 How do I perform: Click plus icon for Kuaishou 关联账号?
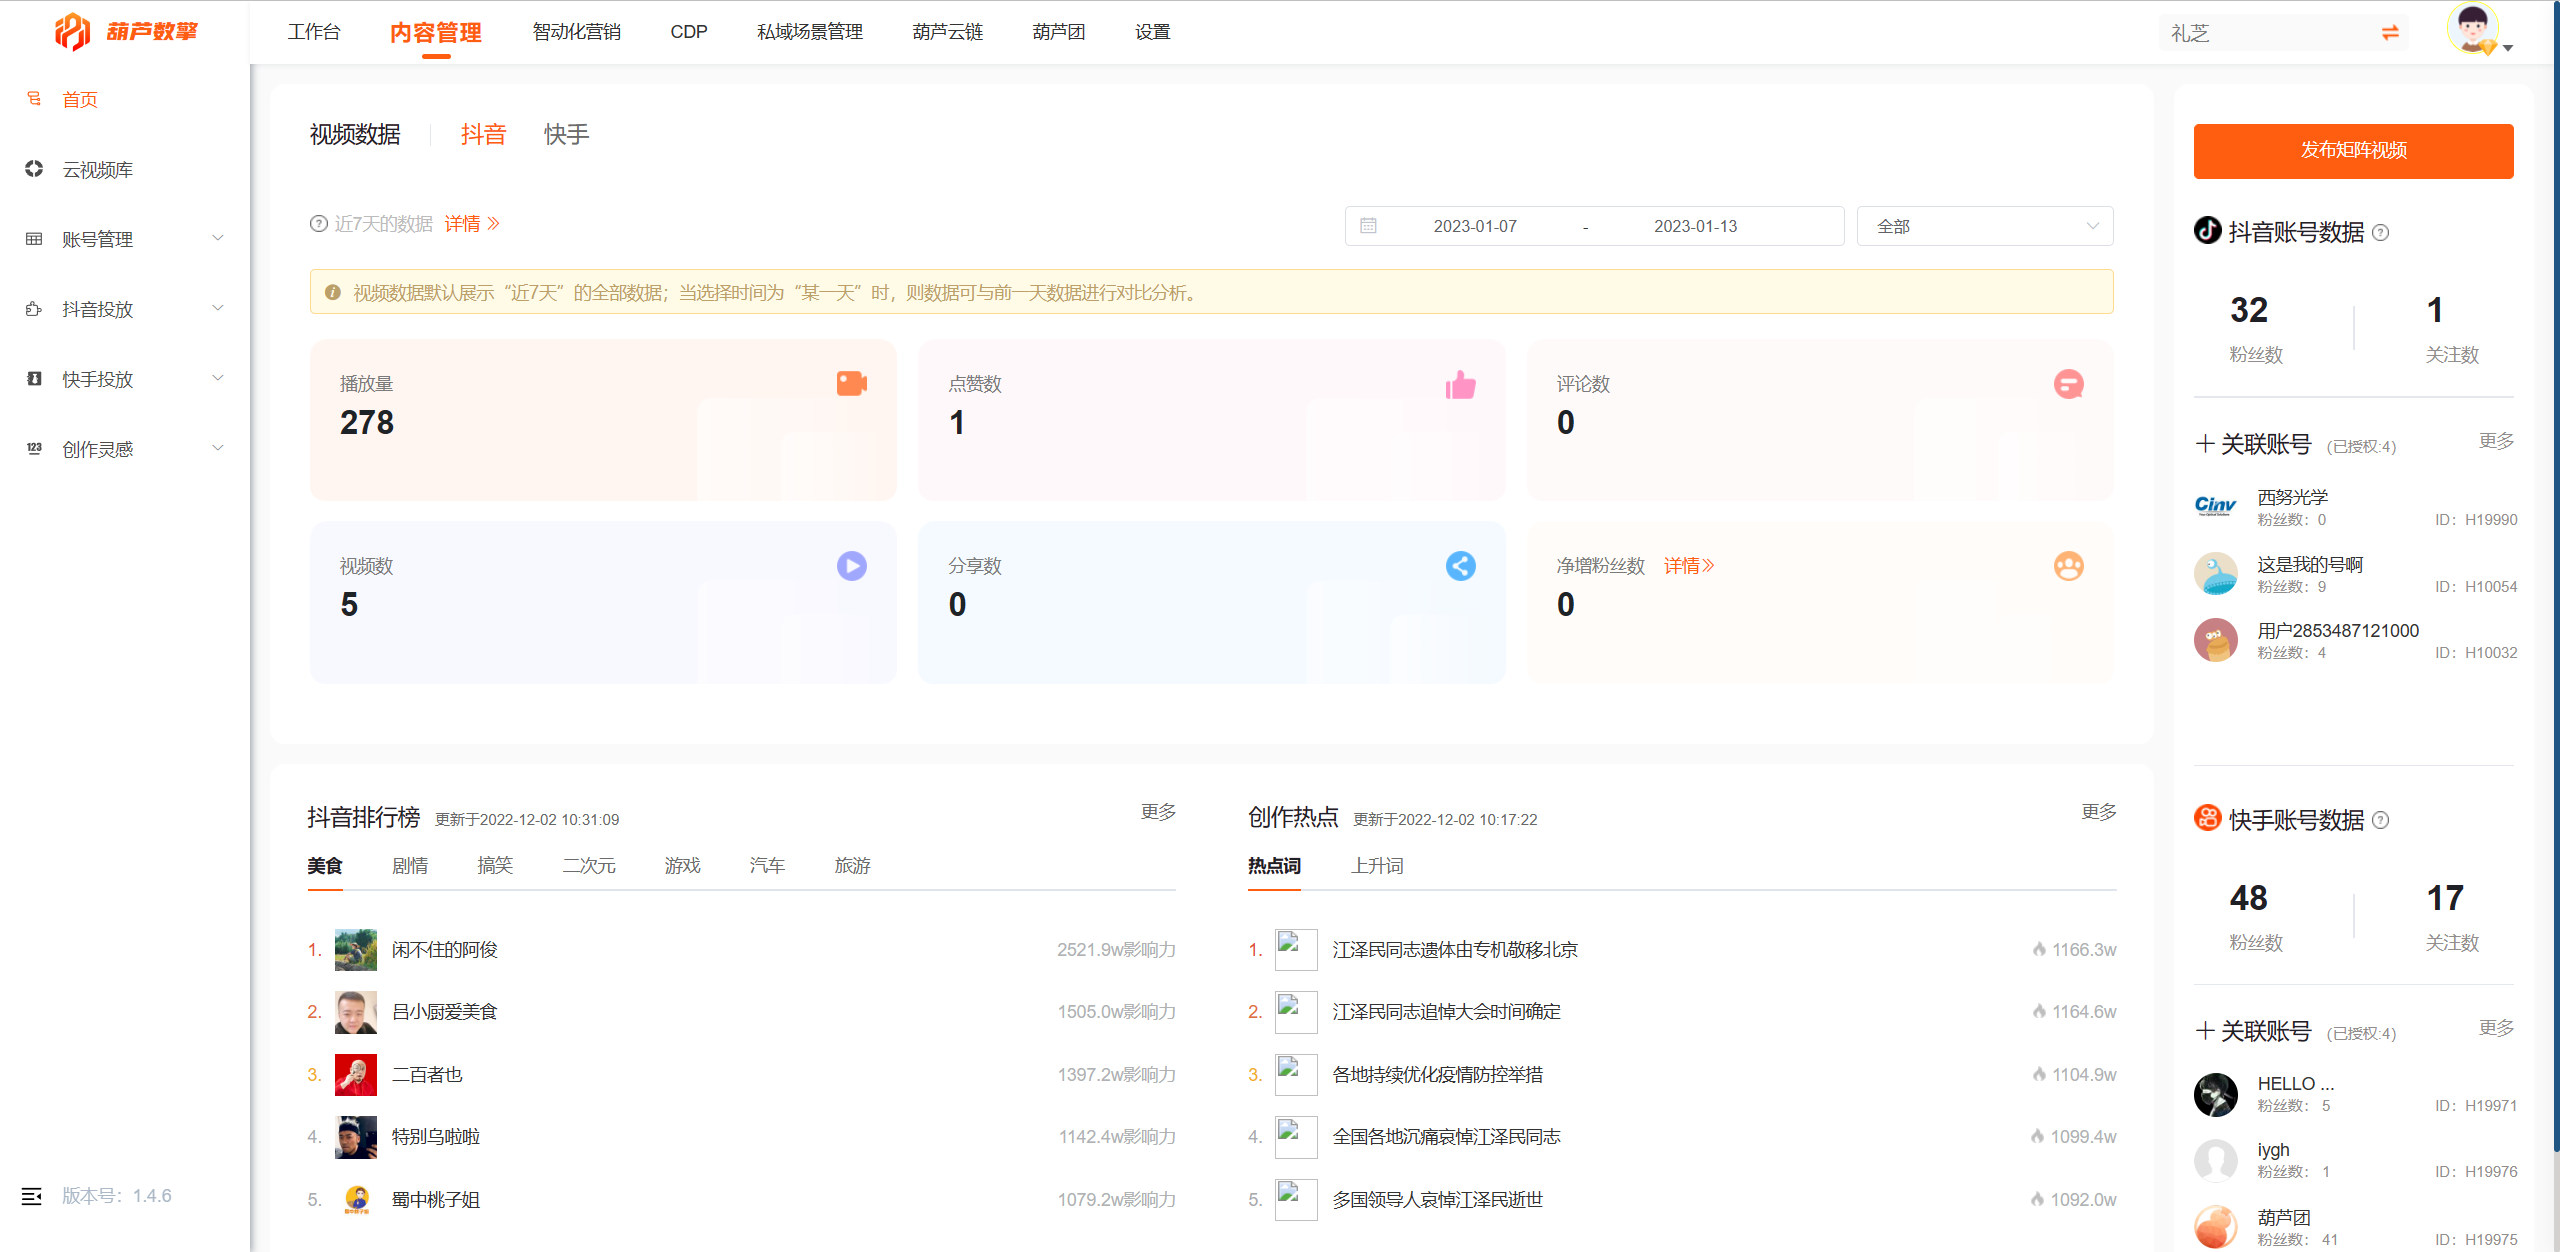coord(2204,1031)
